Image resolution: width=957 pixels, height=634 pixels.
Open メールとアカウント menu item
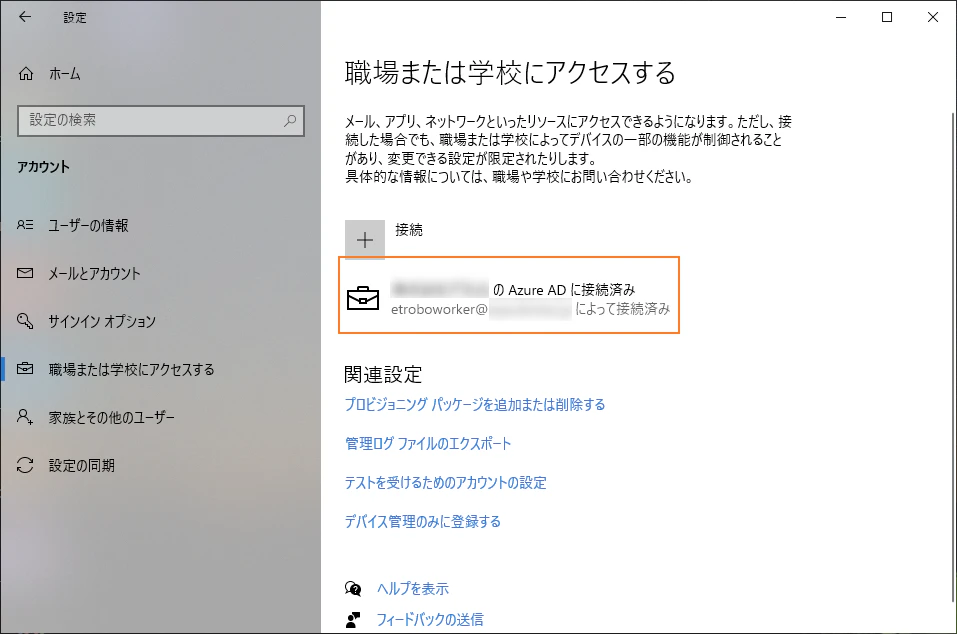click(x=94, y=273)
